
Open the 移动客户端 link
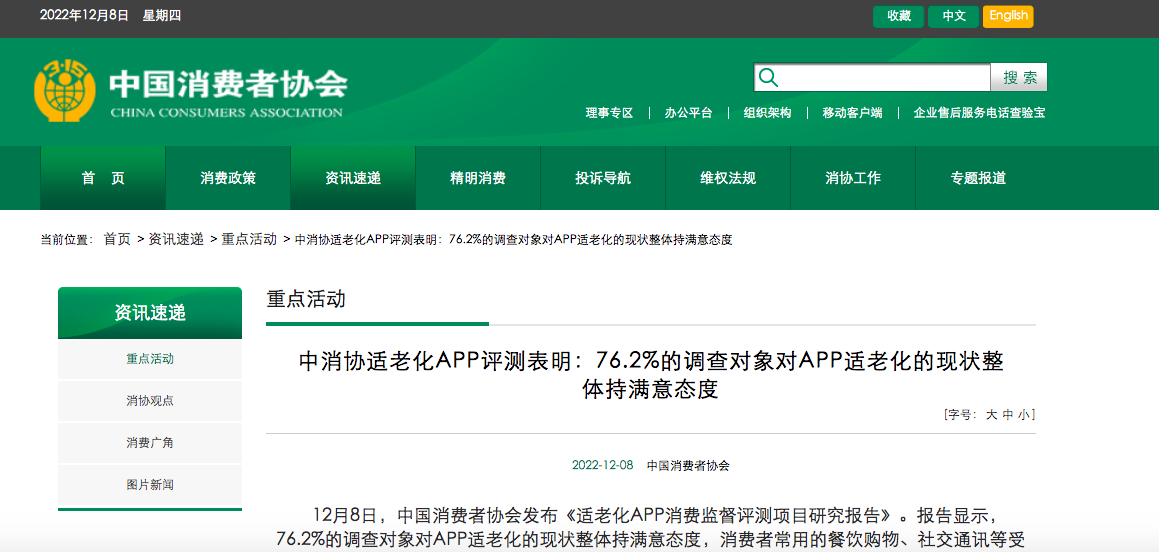(x=852, y=113)
